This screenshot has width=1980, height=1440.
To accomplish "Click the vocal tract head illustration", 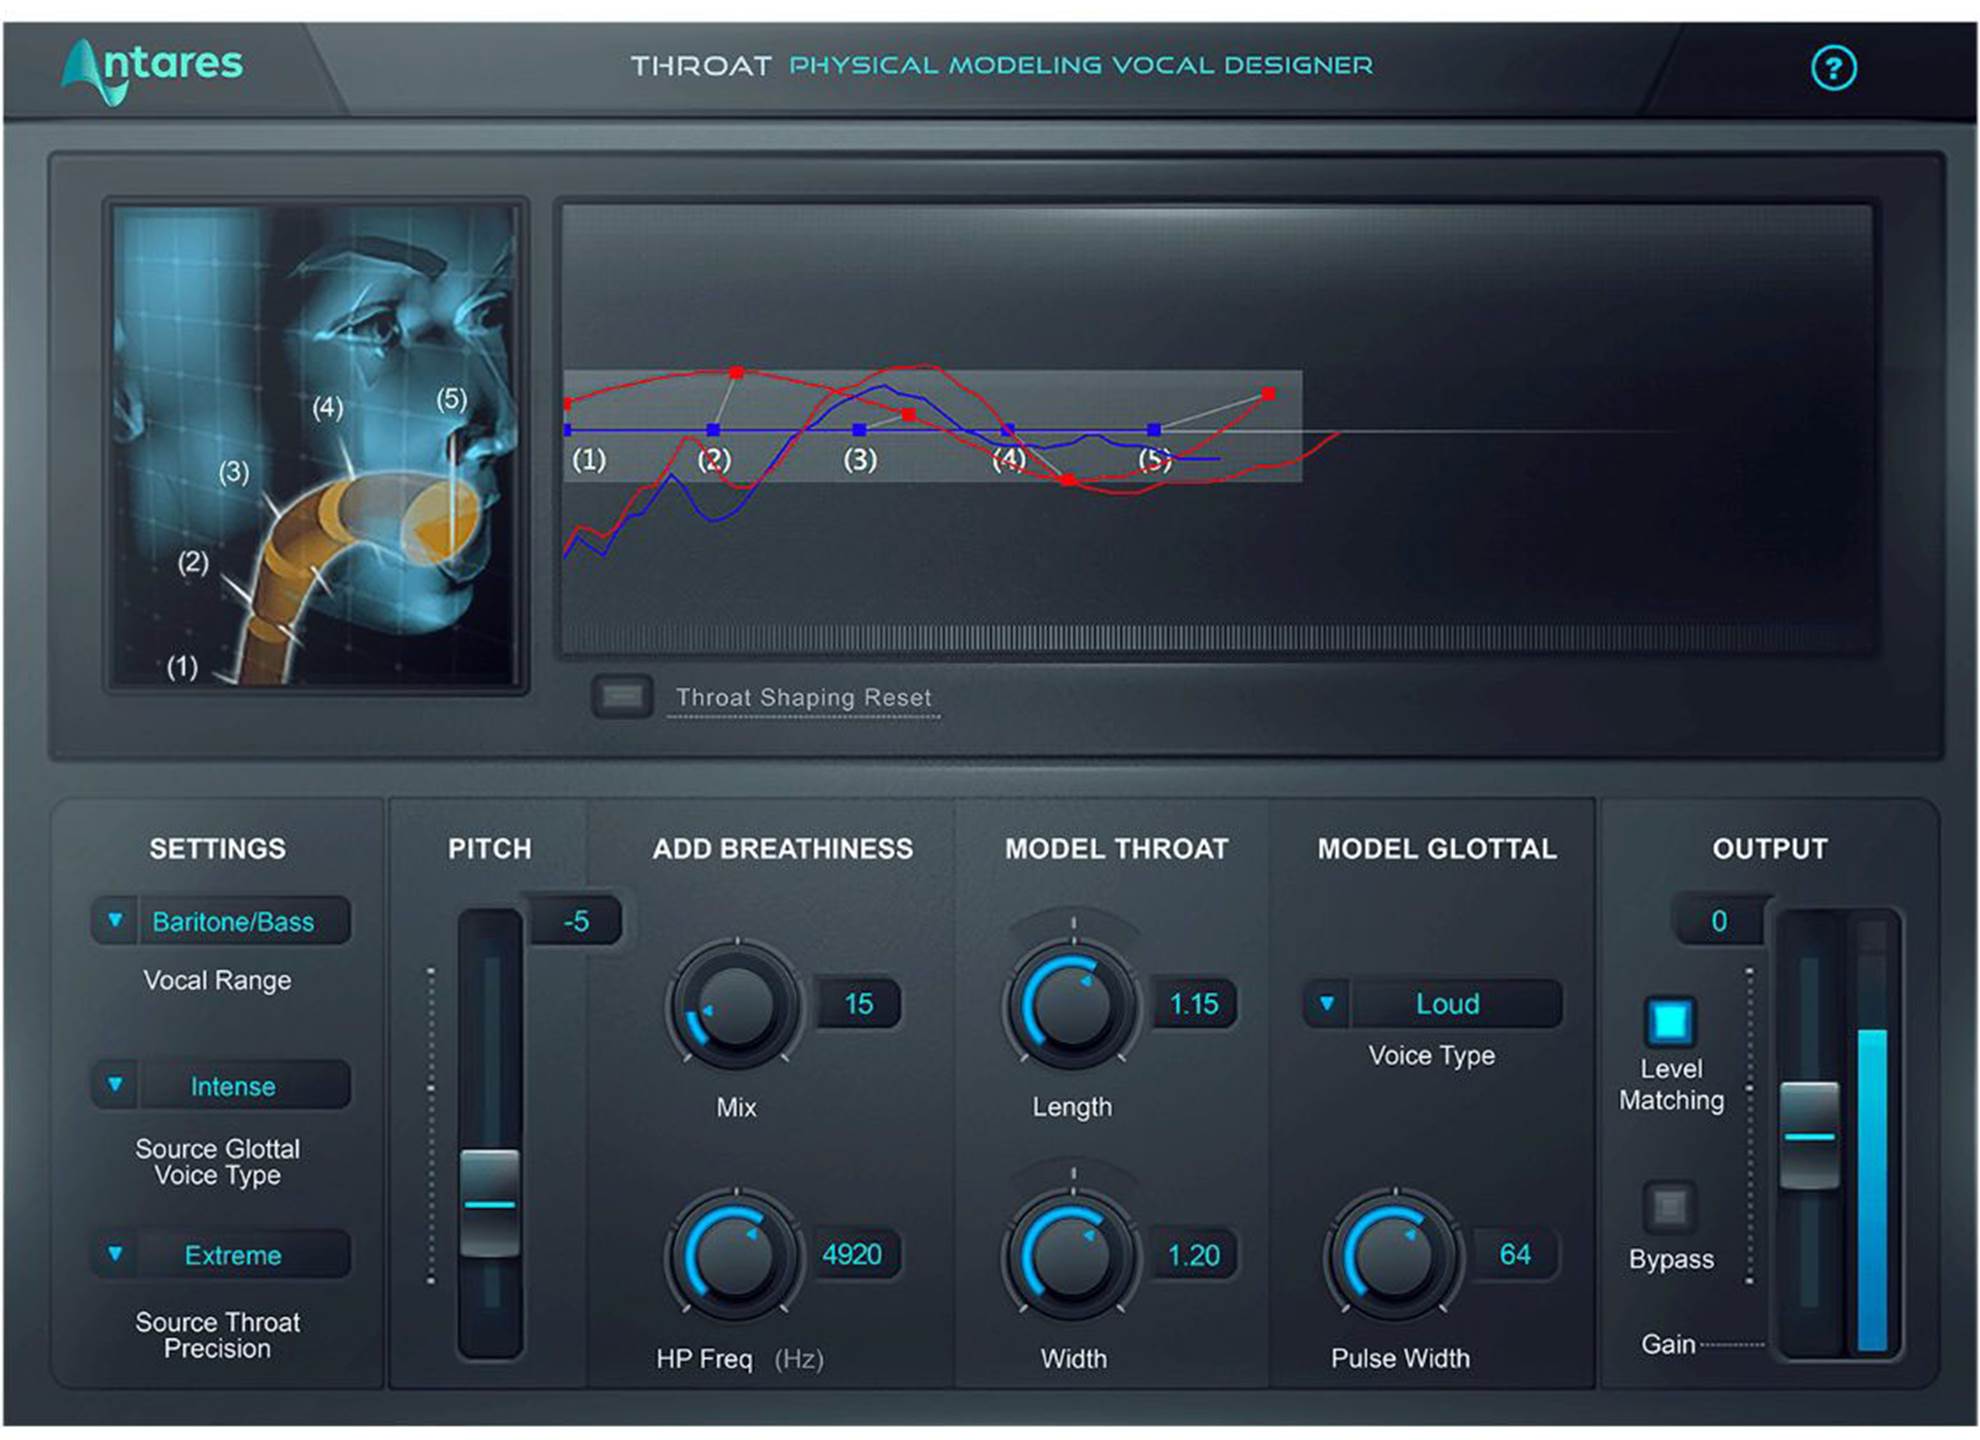I will click(x=316, y=445).
